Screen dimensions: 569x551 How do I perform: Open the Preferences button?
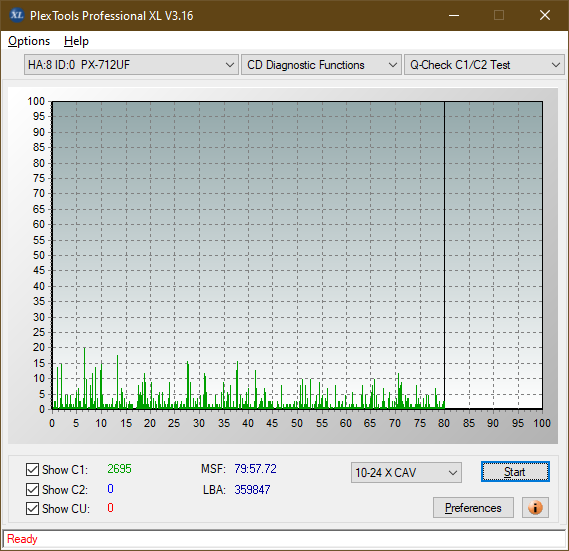473,507
